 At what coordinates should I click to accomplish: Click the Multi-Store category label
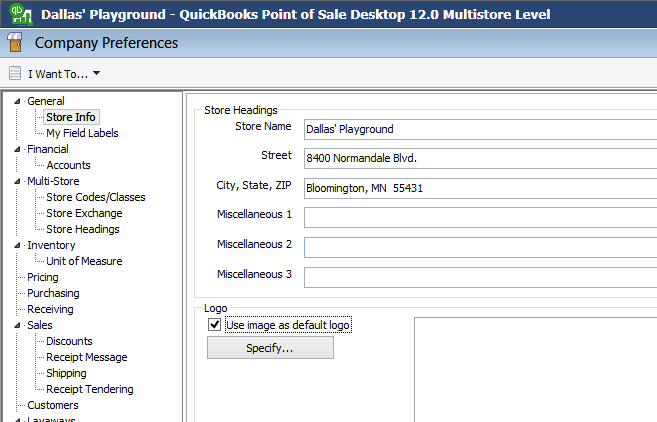tap(53, 181)
